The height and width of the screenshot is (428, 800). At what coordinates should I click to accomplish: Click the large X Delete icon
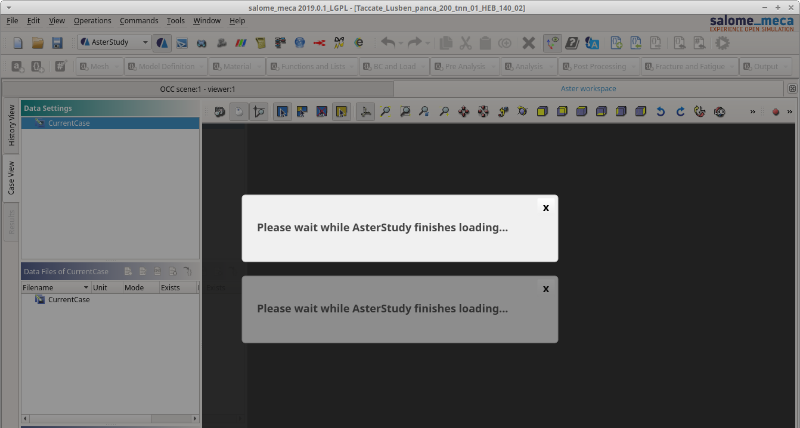click(x=529, y=43)
